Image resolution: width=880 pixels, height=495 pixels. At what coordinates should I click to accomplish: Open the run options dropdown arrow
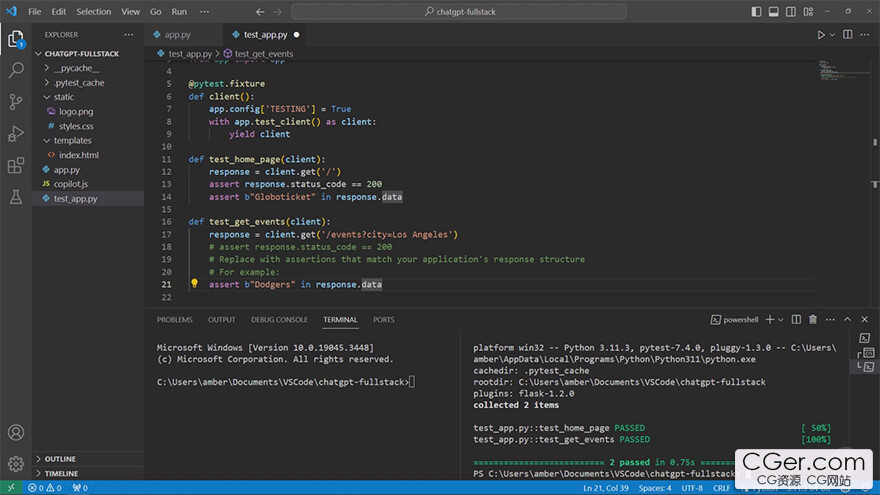(x=832, y=35)
